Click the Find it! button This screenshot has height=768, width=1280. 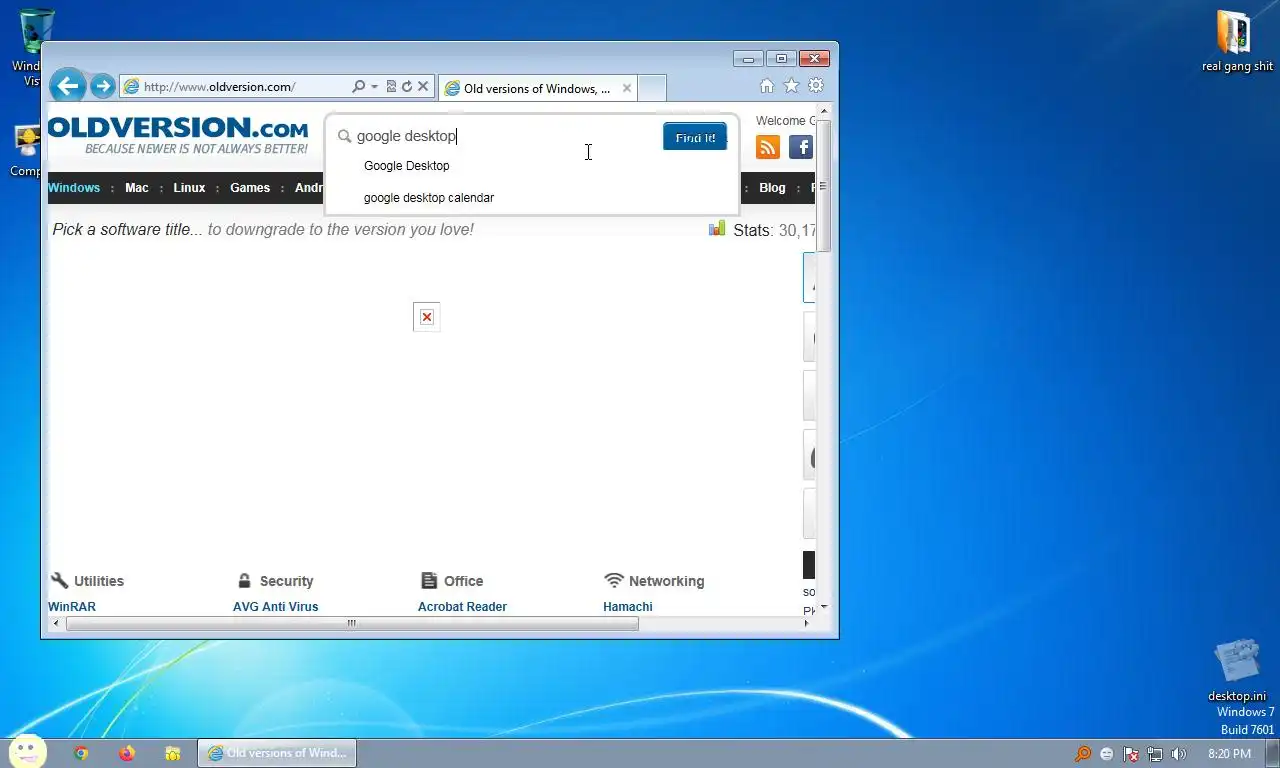click(695, 137)
